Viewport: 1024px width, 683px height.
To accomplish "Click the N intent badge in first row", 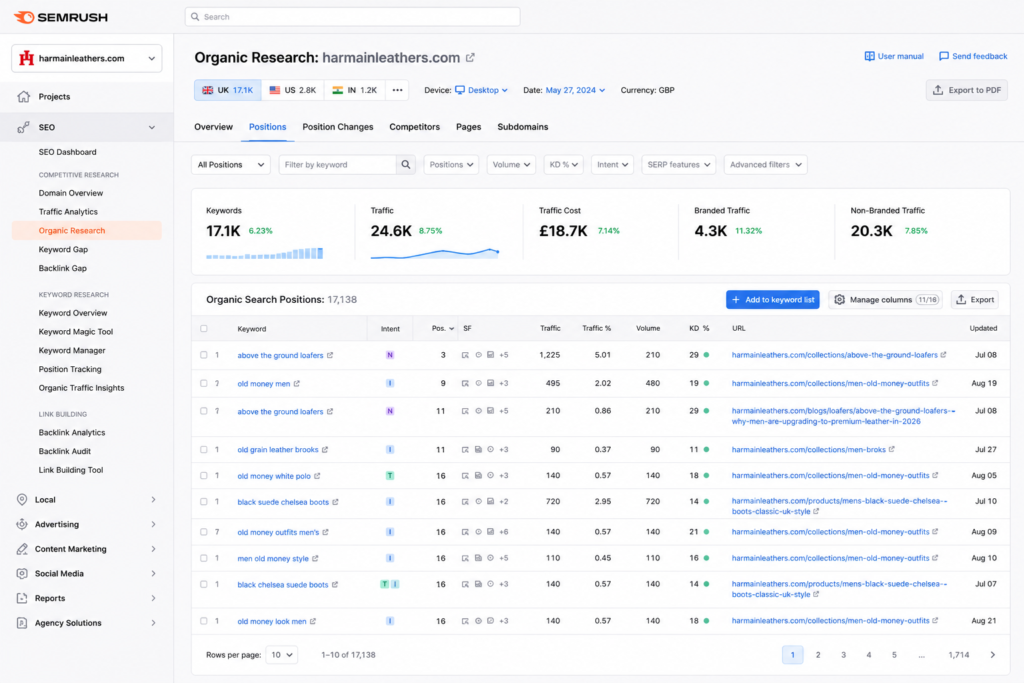I will tap(390, 355).
